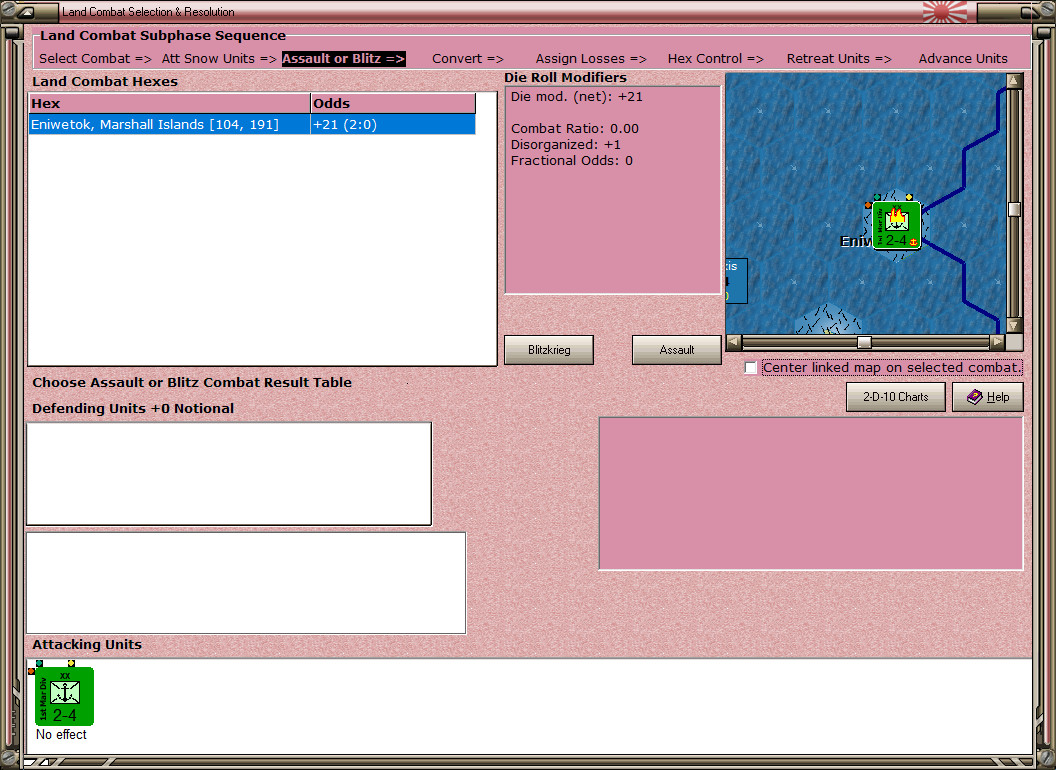
Task: Click the highlighted Assault or Blitz subphase
Action: pos(343,59)
